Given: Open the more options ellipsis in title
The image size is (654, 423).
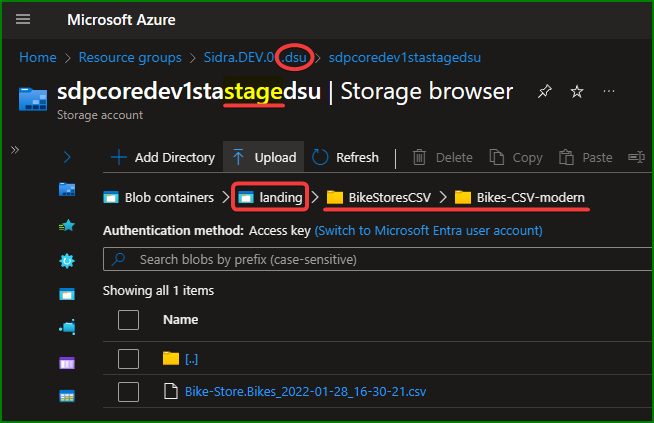Looking at the screenshot, I should point(610,92).
